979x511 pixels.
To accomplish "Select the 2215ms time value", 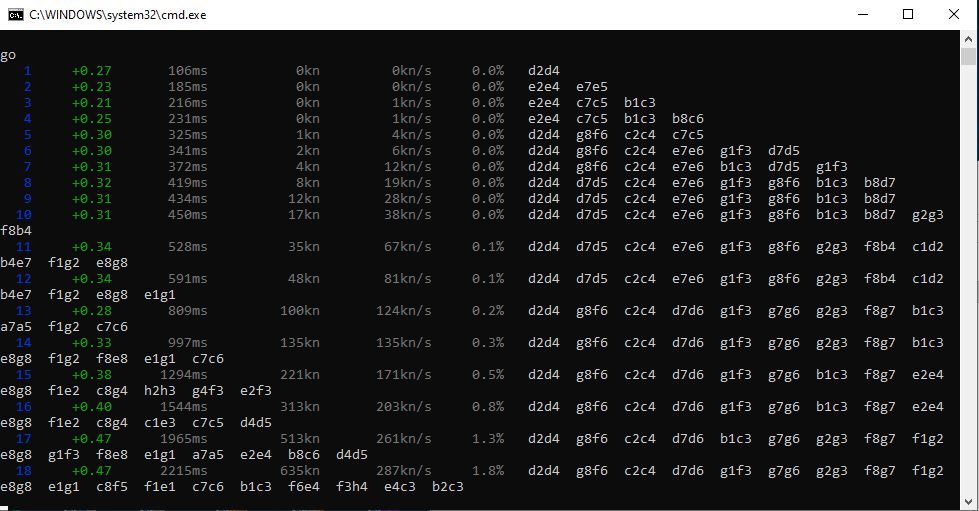I will [184, 470].
